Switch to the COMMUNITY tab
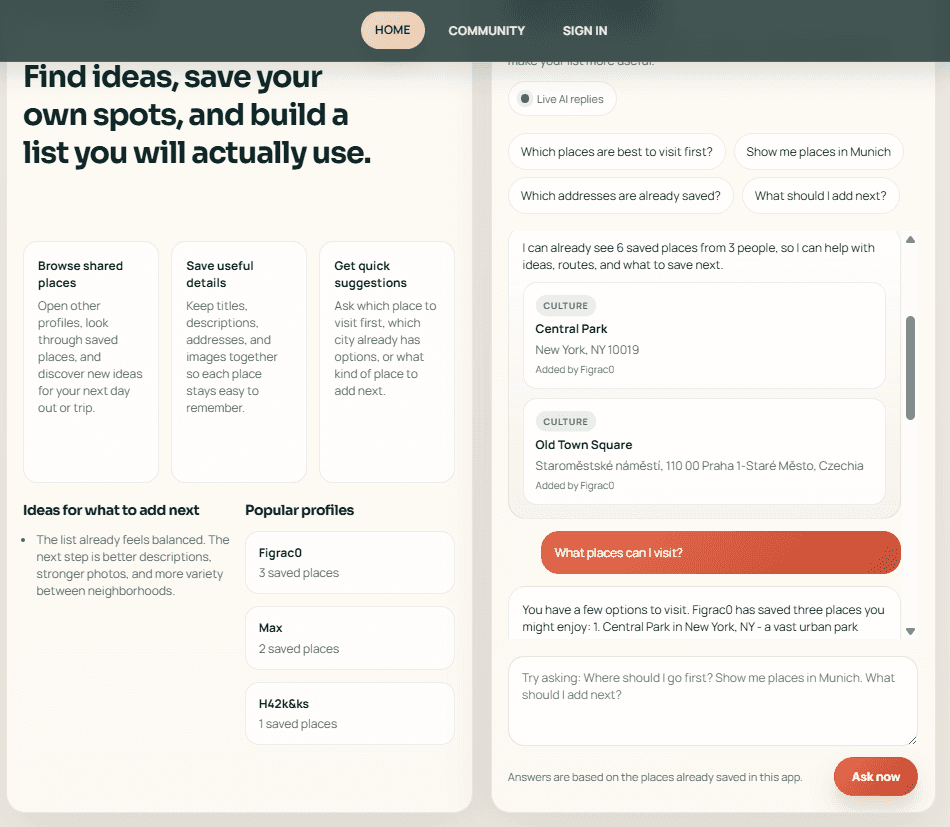The image size is (950, 827). pos(486,30)
